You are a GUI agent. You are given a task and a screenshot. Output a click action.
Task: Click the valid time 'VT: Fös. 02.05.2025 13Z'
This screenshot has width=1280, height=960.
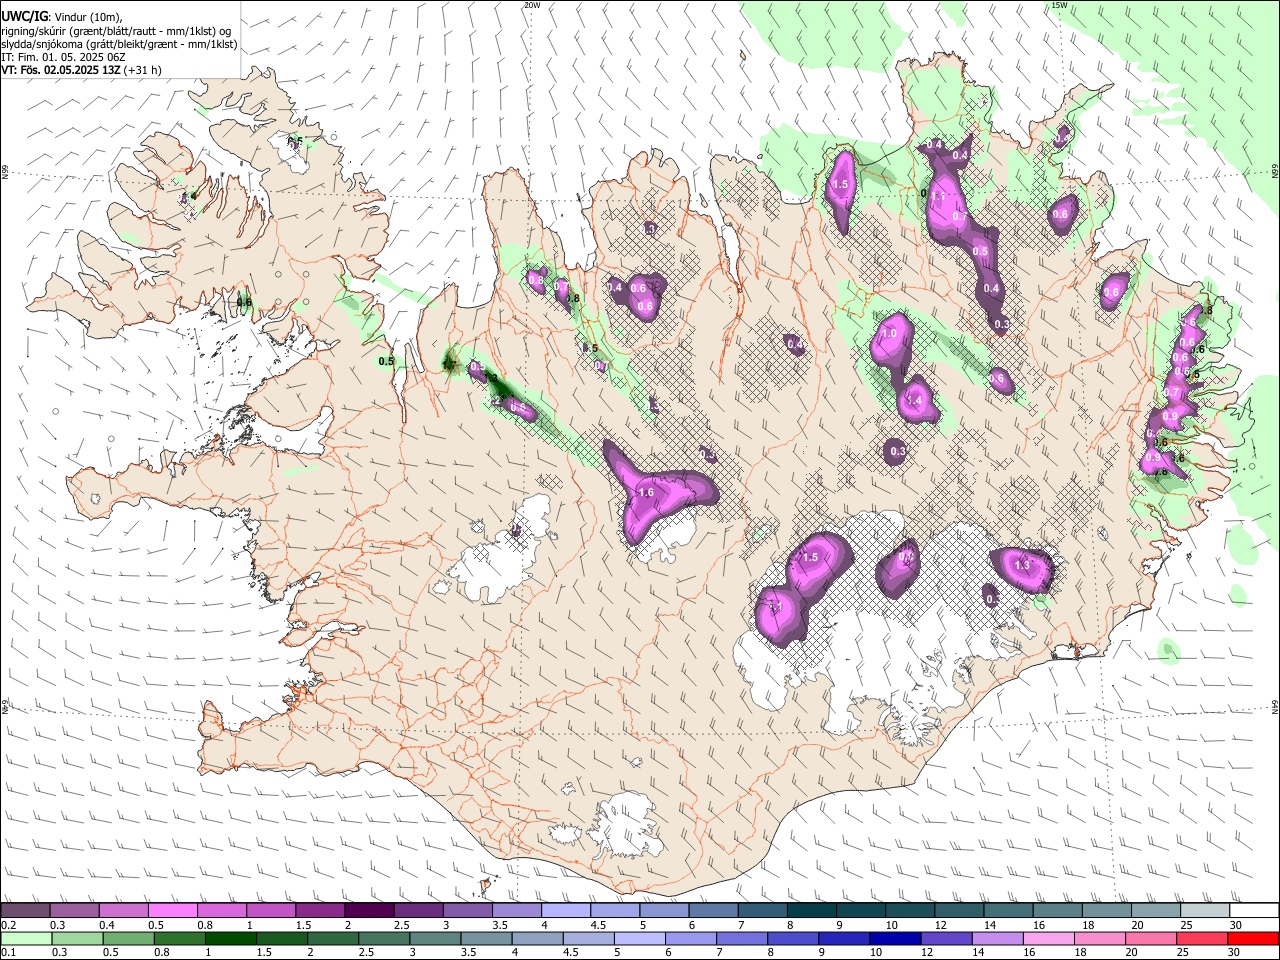[x=61, y=70]
